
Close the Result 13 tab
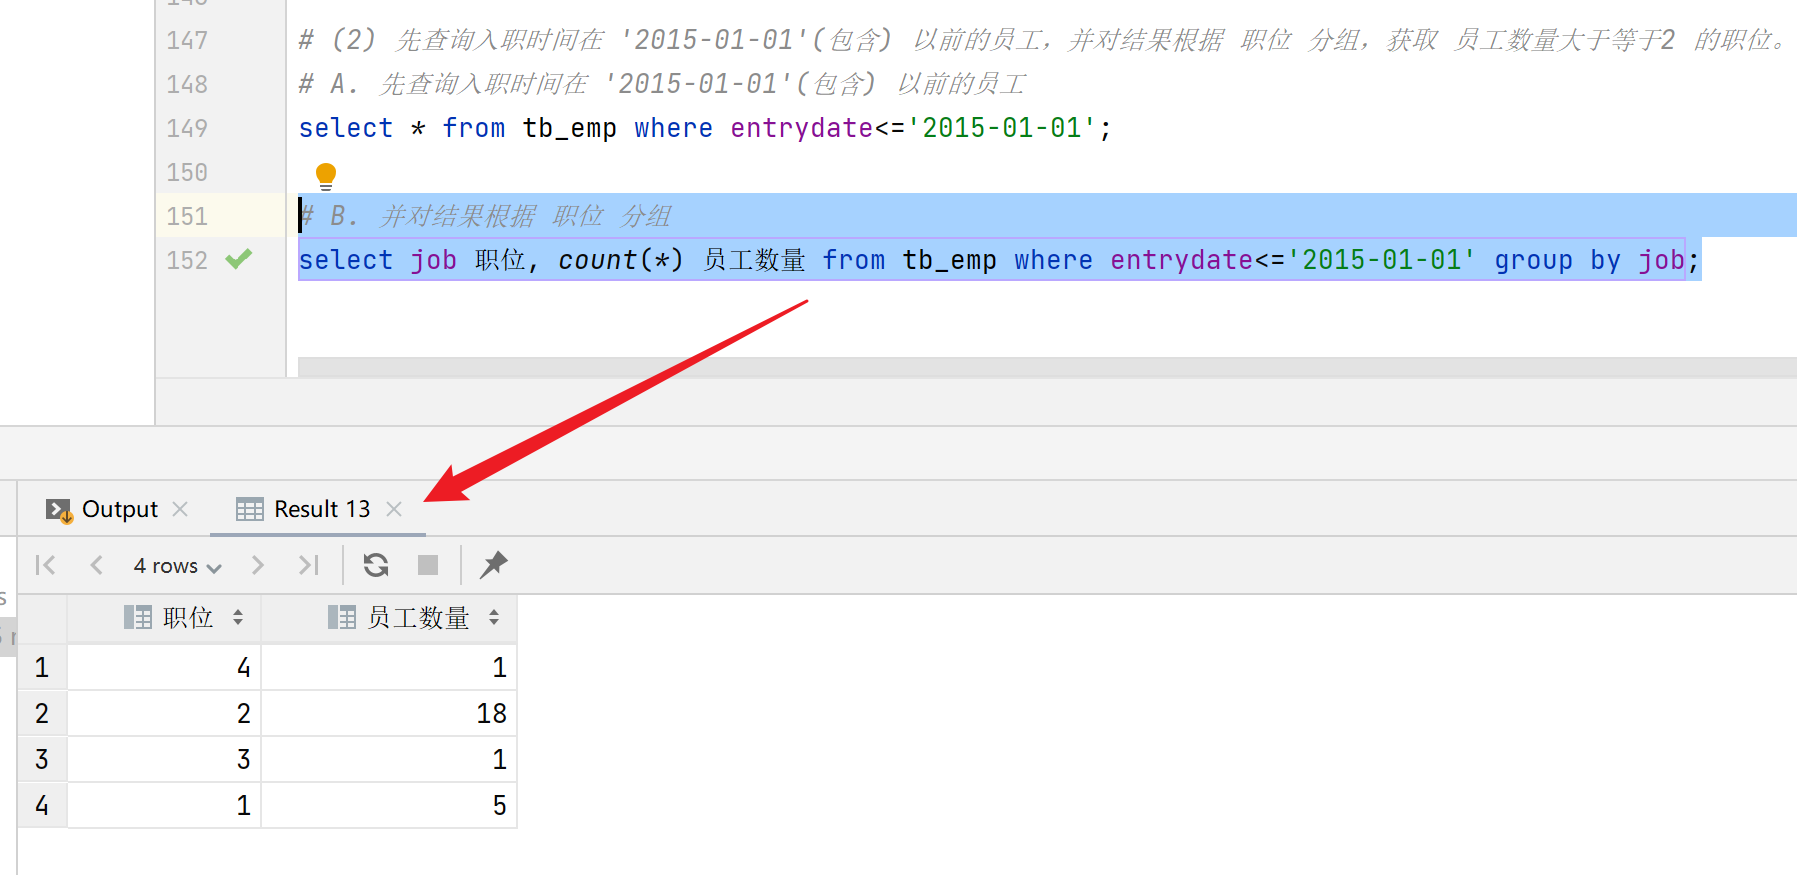394,509
